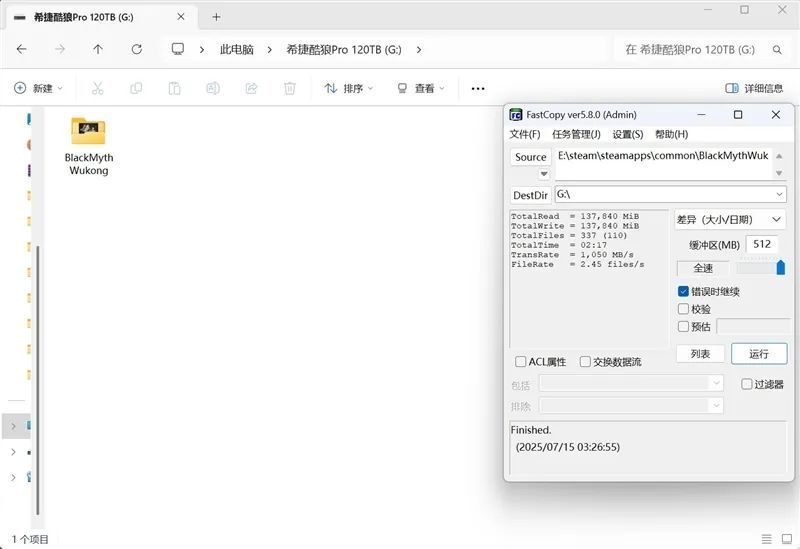Open the 任务管理(J) menu

pyautogui.click(x=576, y=134)
